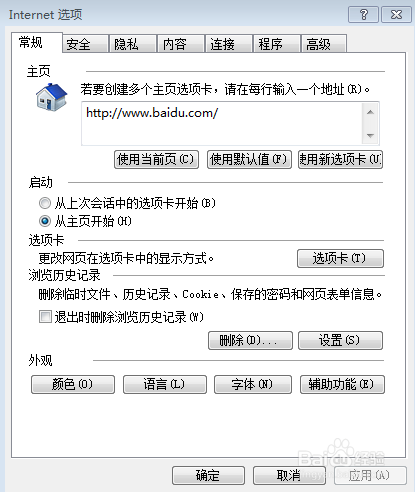This screenshot has height=492, width=415.
Task: Click the 使用当前页 button
Action: click(x=156, y=159)
